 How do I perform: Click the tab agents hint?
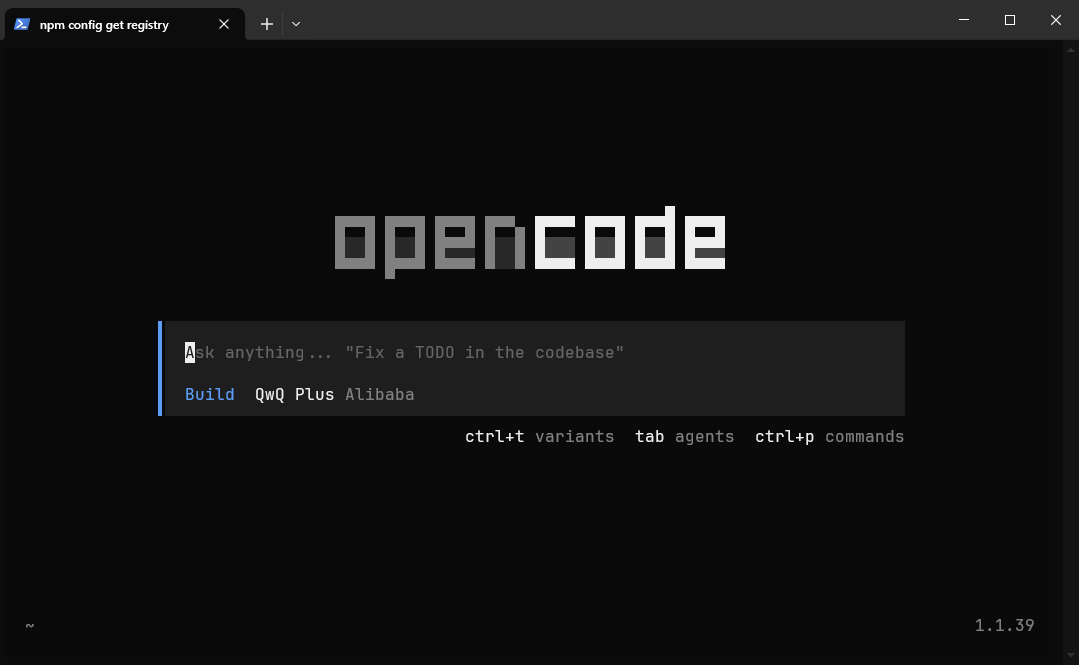685,436
